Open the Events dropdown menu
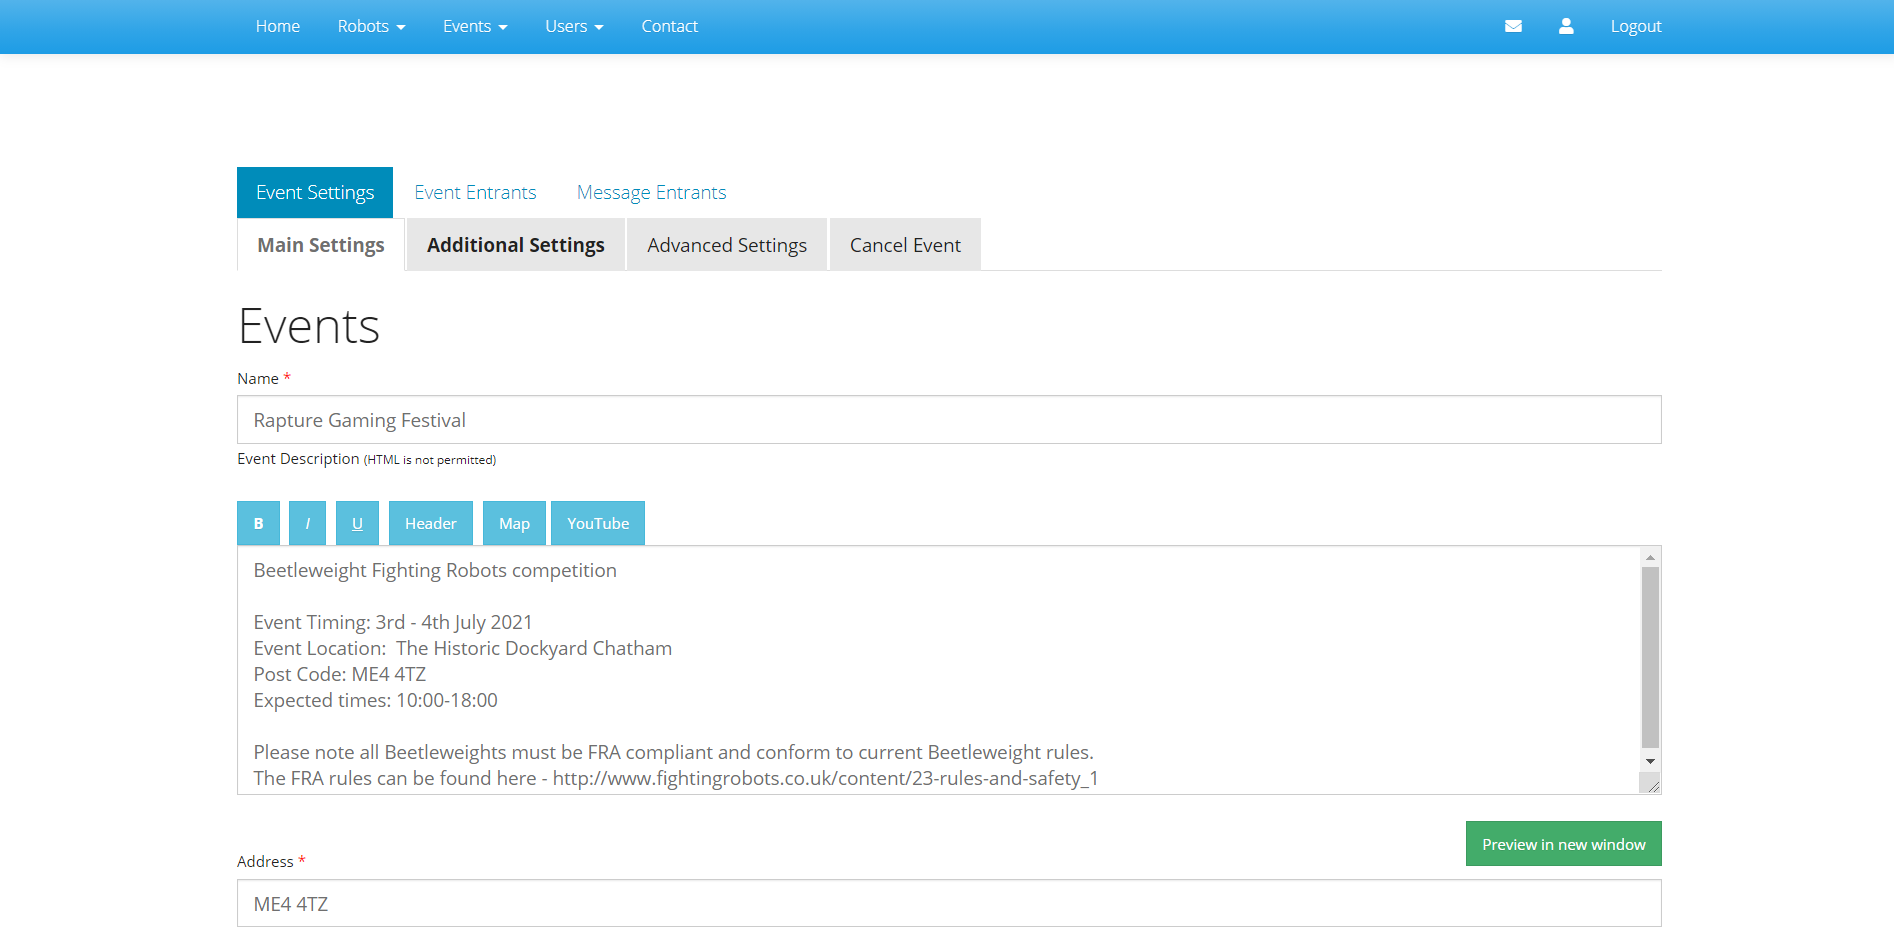 [x=475, y=26]
